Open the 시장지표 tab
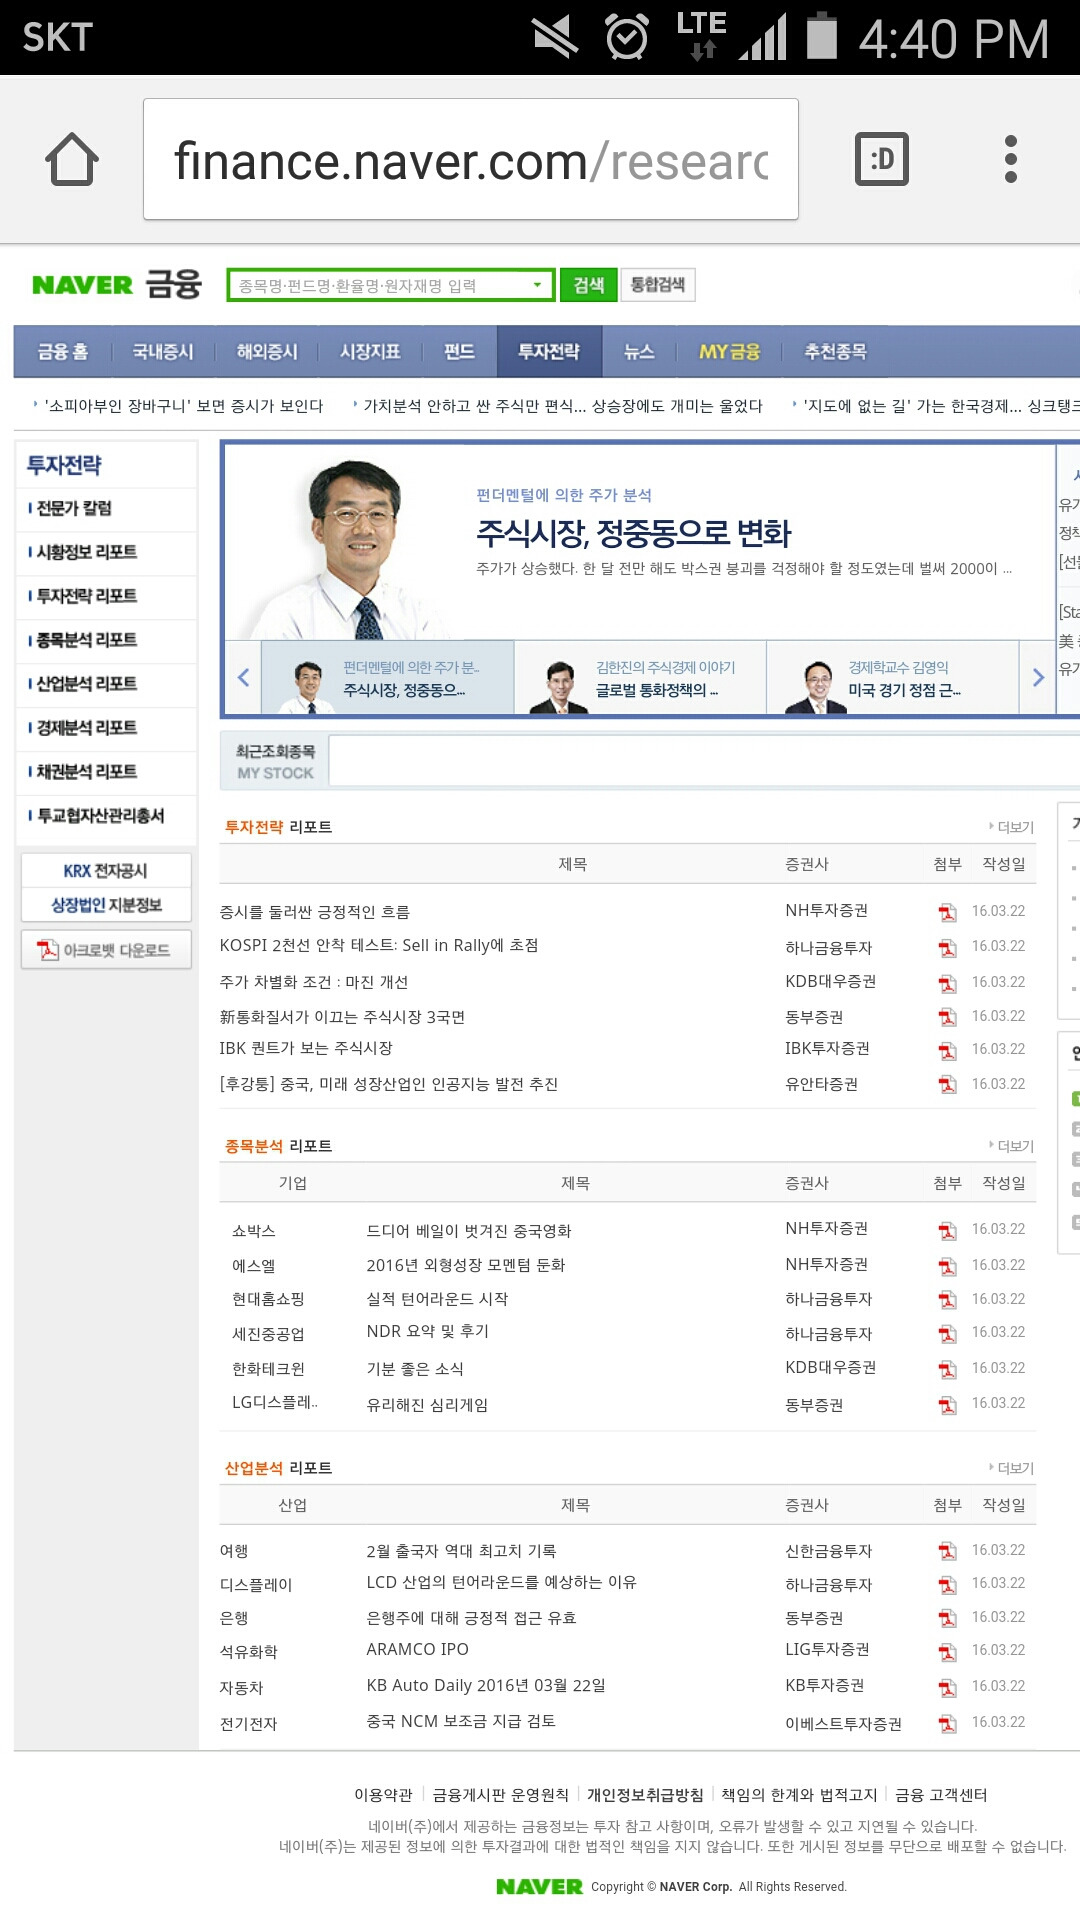 tap(370, 351)
